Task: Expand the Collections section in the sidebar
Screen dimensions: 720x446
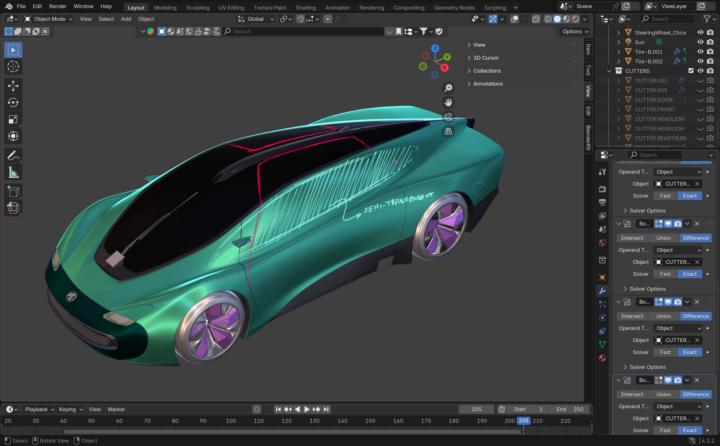Action: [487, 71]
